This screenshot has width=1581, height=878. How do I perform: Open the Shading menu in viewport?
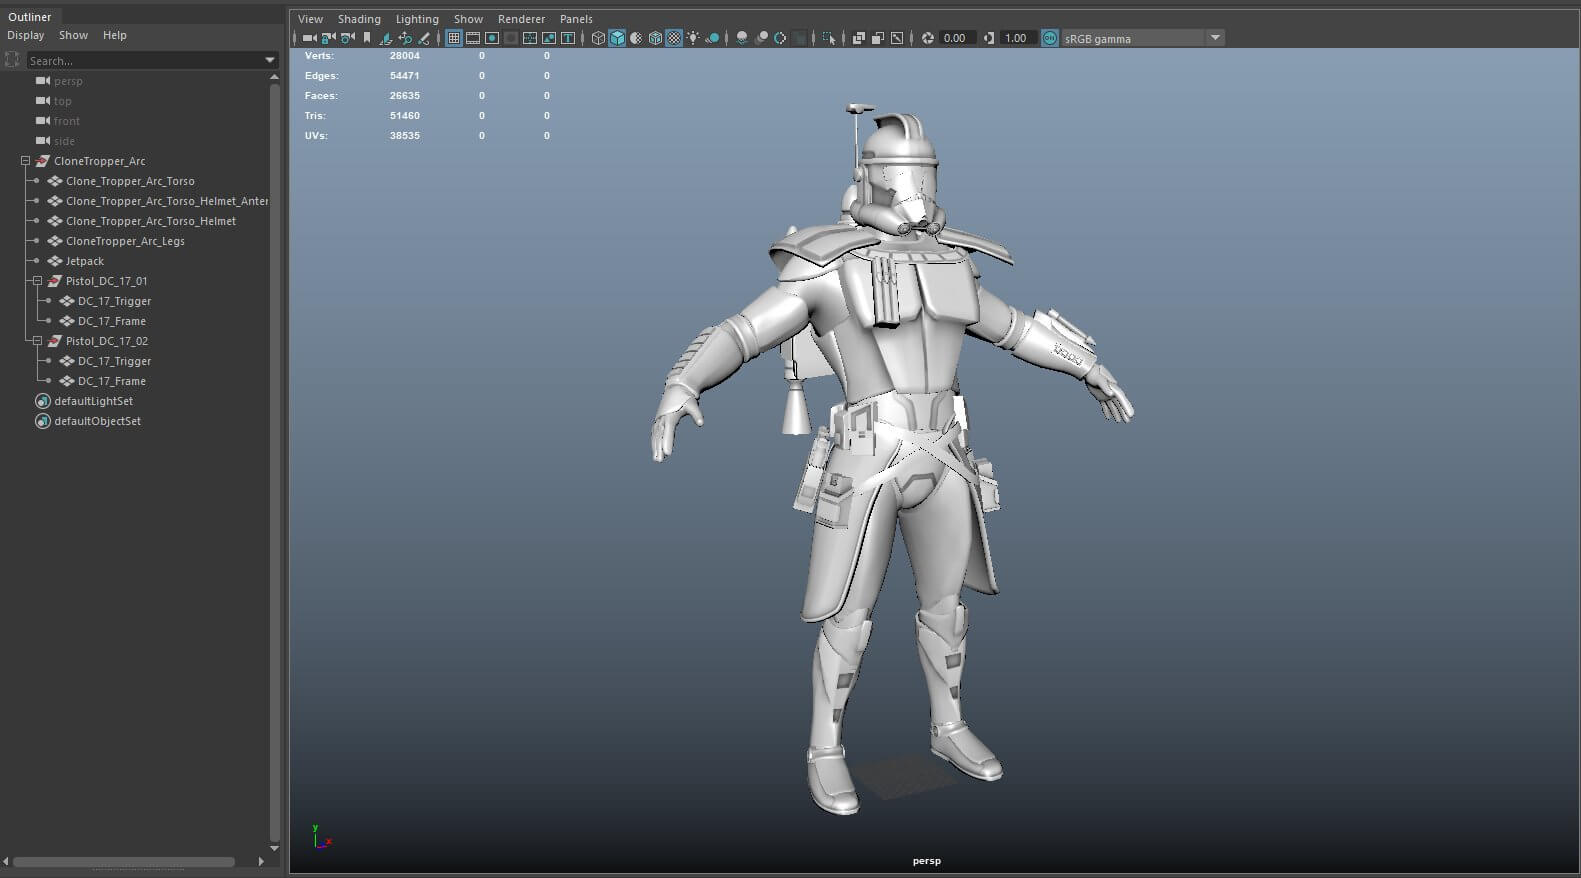[x=359, y=19]
